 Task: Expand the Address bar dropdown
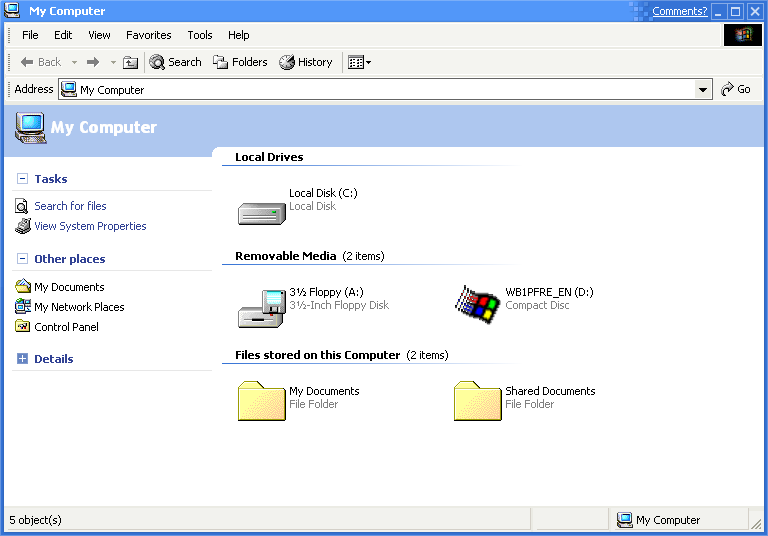tap(703, 90)
